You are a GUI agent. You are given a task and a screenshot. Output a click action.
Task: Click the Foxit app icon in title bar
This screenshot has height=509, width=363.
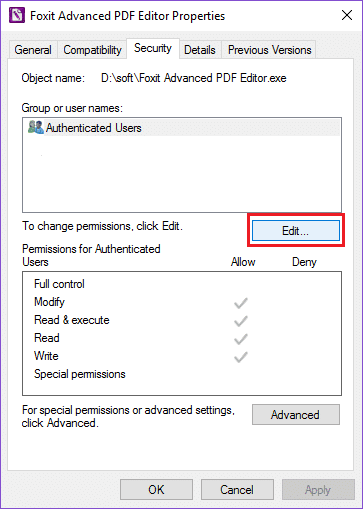coord(17,15)
